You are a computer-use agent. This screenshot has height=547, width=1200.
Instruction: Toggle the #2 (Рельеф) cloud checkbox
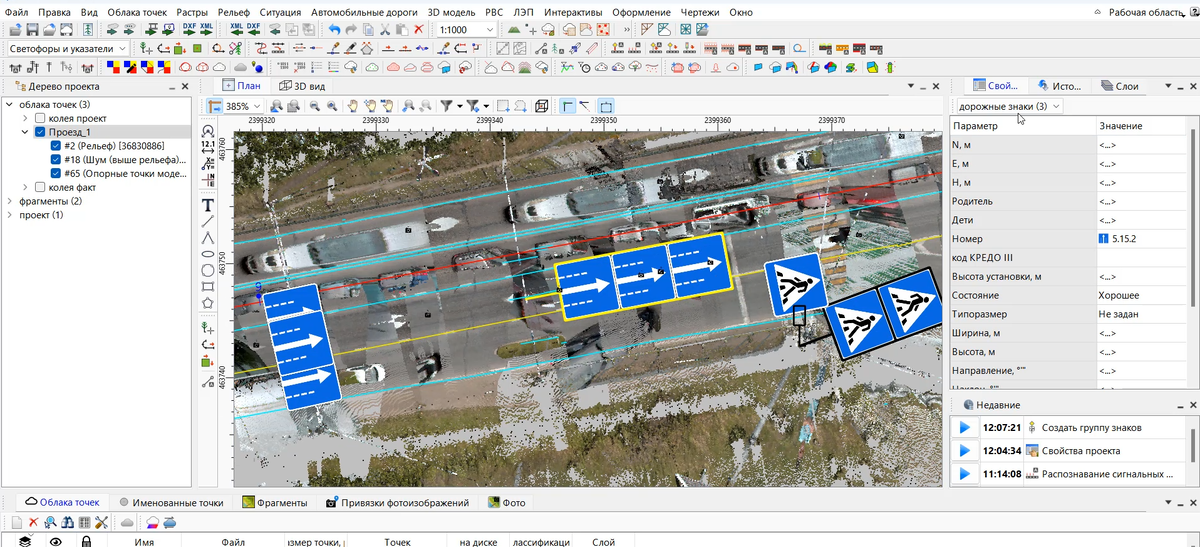point(55,146)
